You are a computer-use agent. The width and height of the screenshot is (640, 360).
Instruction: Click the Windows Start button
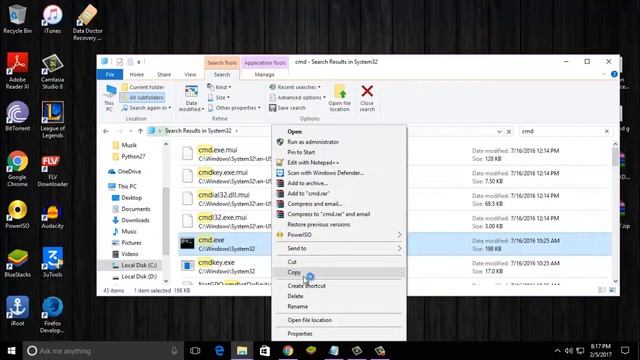11,351
